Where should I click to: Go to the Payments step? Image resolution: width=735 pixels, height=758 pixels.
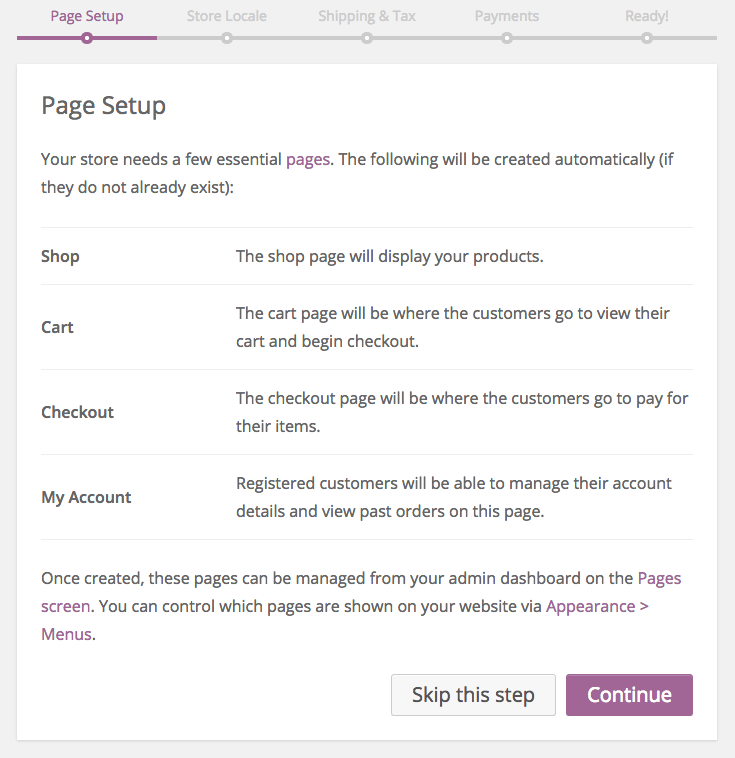[507, 16]
